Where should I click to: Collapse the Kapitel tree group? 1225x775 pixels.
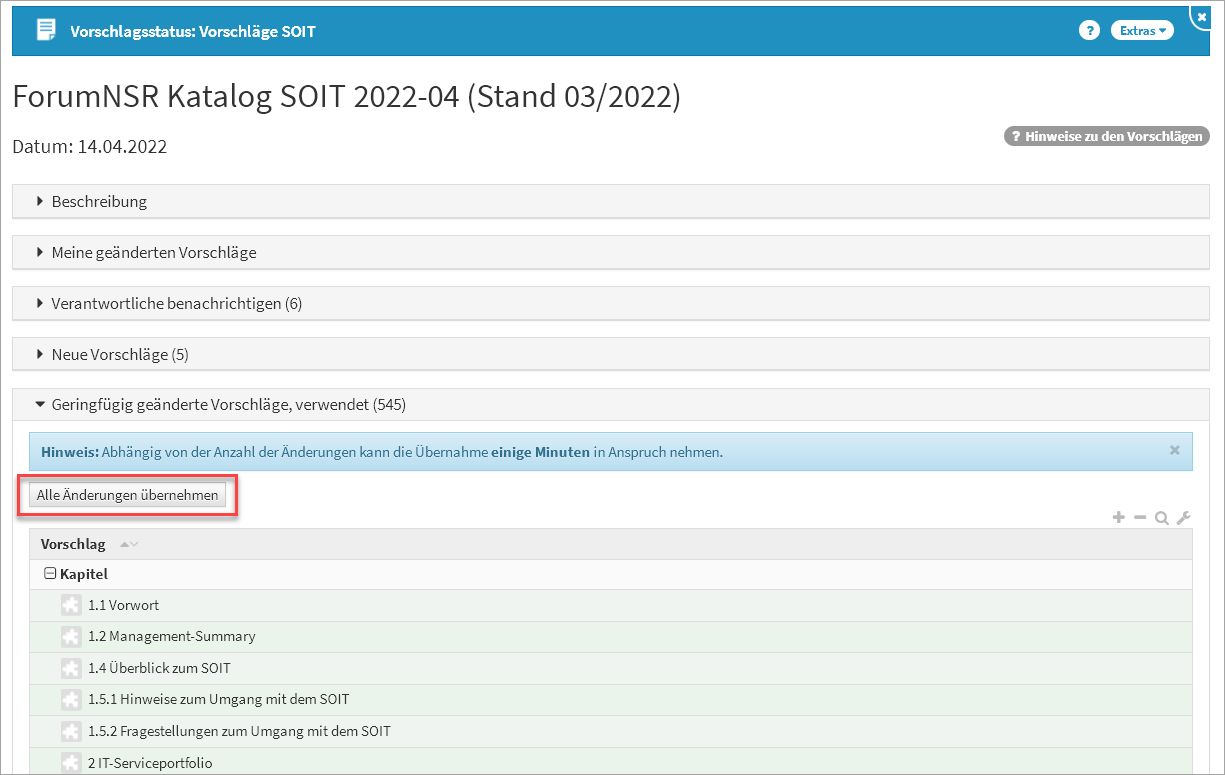click(x=50, y=575)
